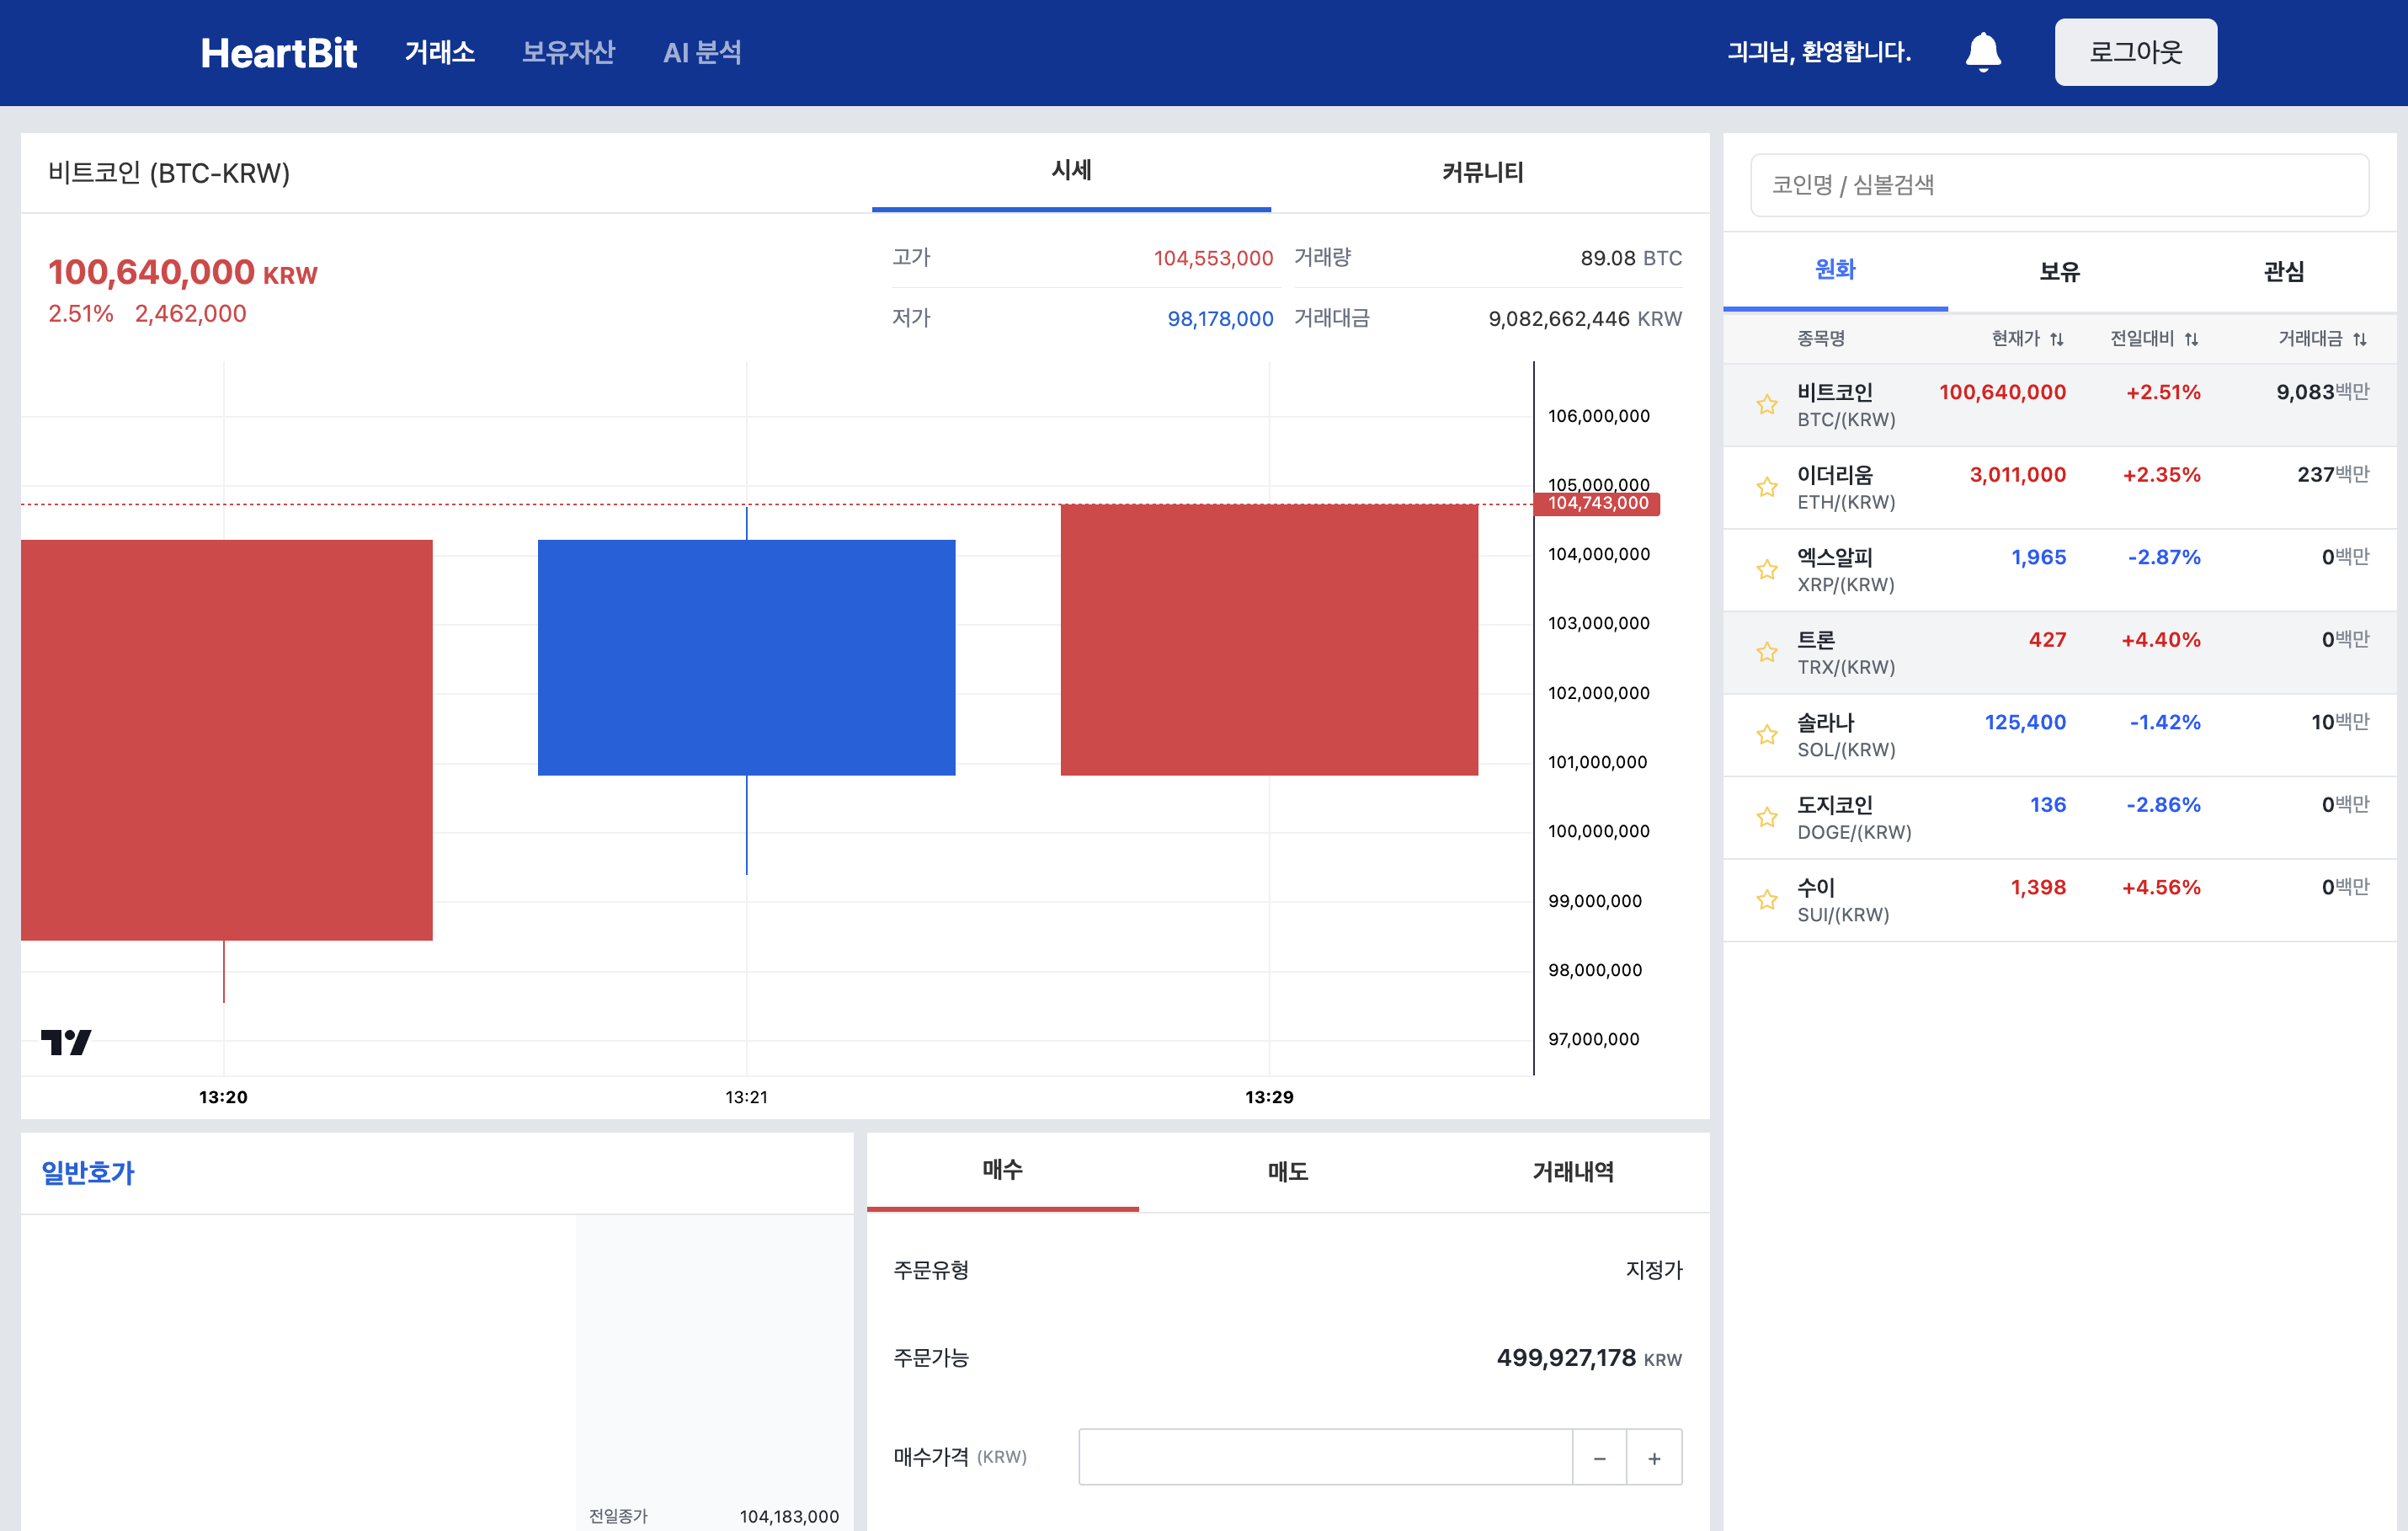Toggle favorite star for 이더리움
Viewport: 2408px width, 1531px height.
tap(1766, 487)
